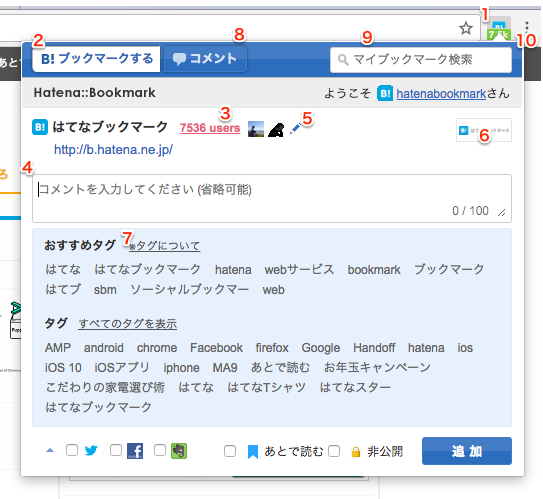Open the ※タグについて help link
The width and height of the screenshot is (543, 499).
coord(164,246)
